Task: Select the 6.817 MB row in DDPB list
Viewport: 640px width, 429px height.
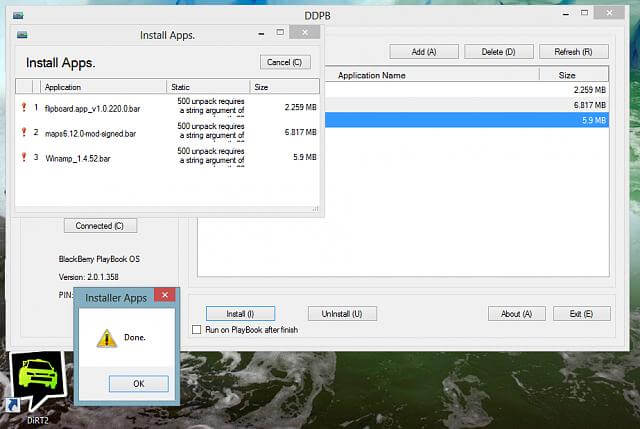Action: point(467,105)
